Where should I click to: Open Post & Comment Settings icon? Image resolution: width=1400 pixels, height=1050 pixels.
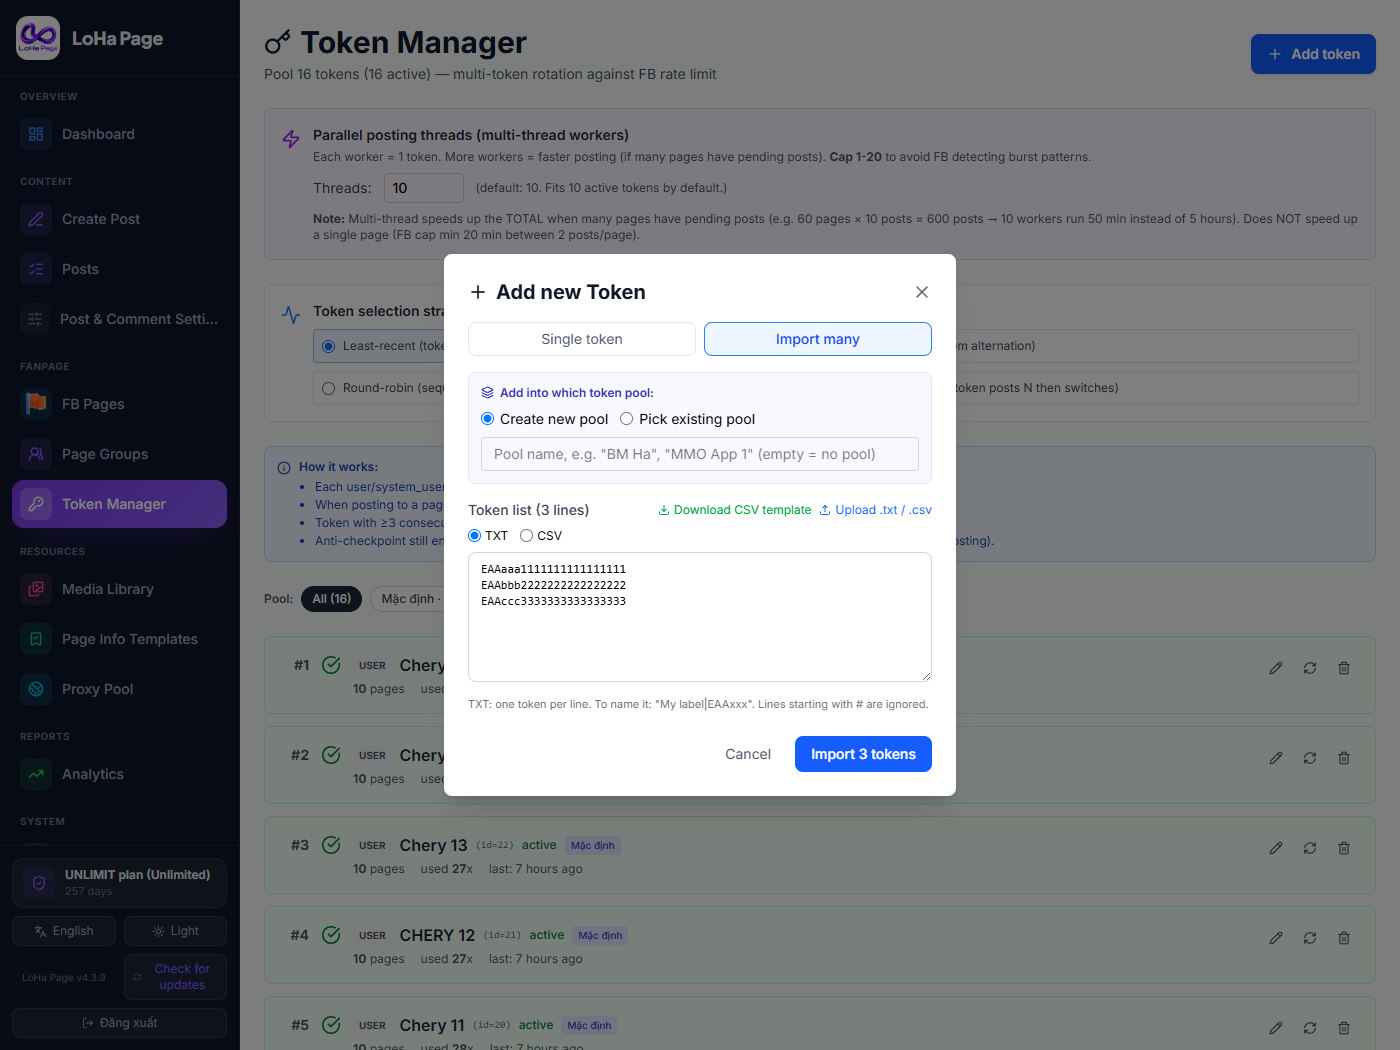35,319
